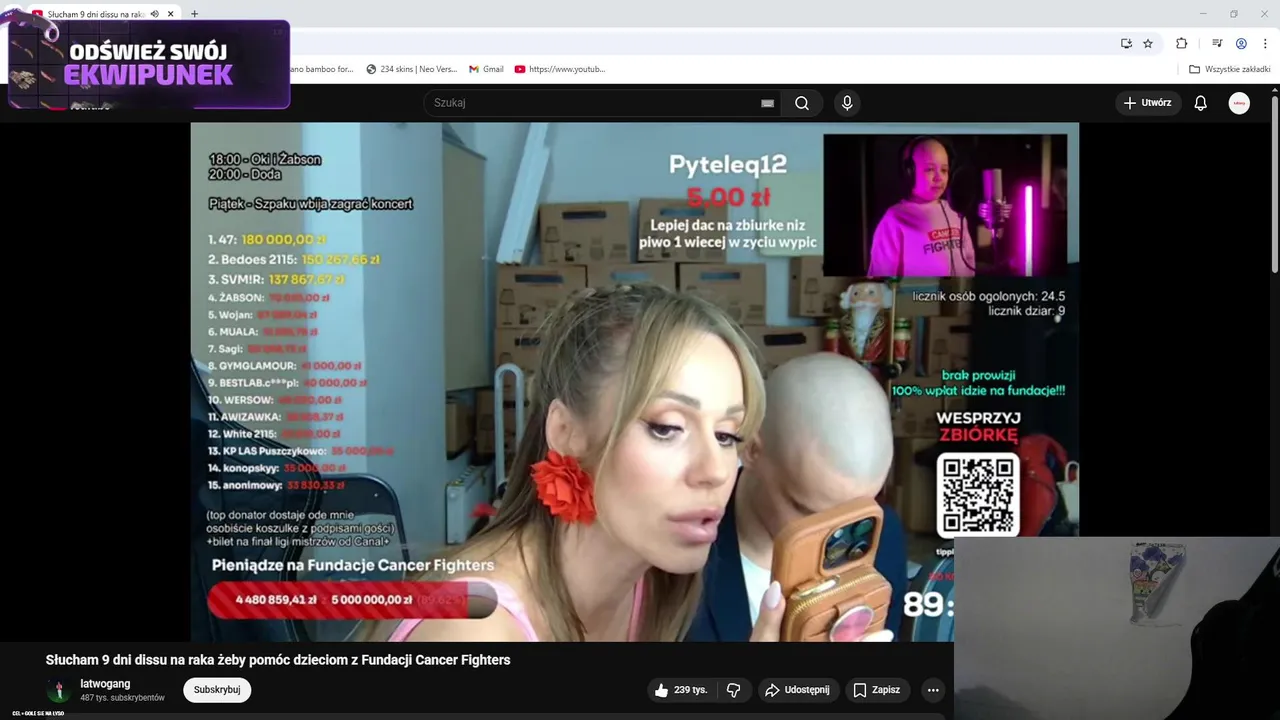Open Chrome media controls icon

[x=1217, y=43]
